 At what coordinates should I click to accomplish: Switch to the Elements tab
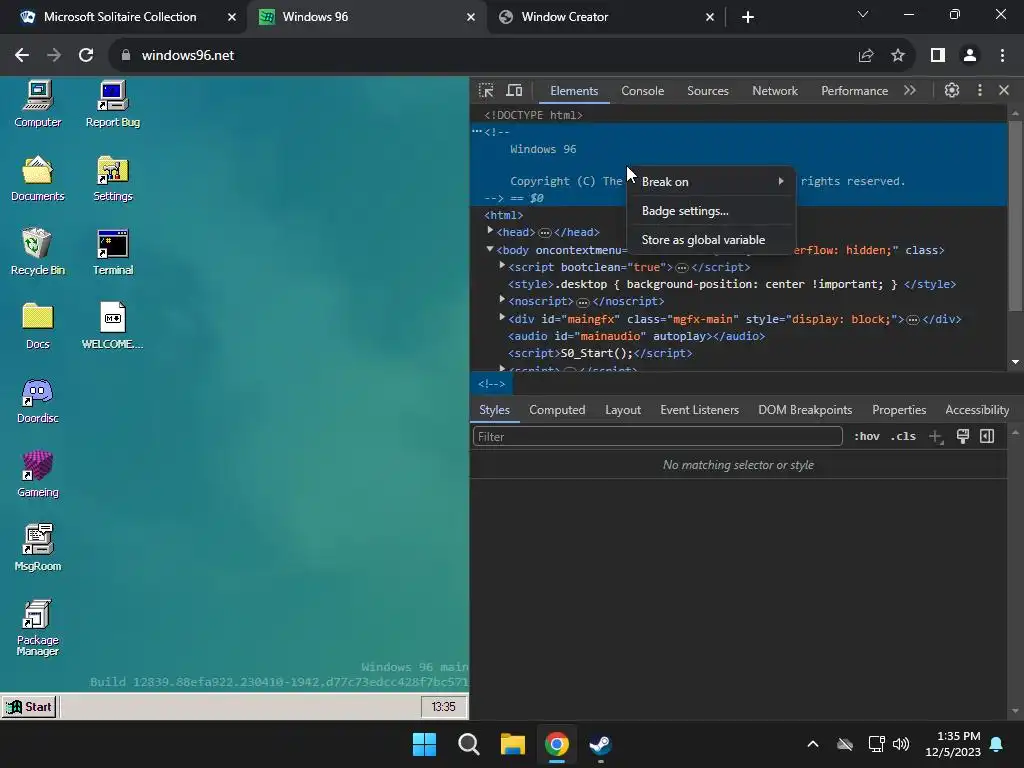coord(573,91)
